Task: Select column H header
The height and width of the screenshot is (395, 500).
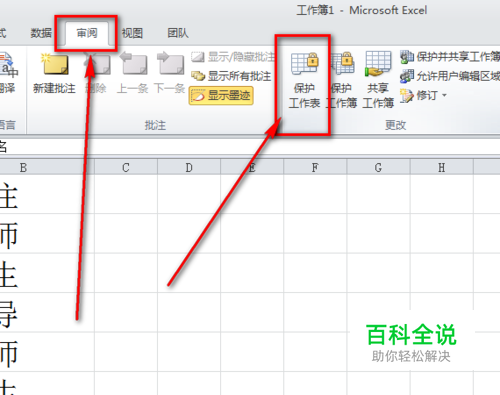Action: point(442,167)
